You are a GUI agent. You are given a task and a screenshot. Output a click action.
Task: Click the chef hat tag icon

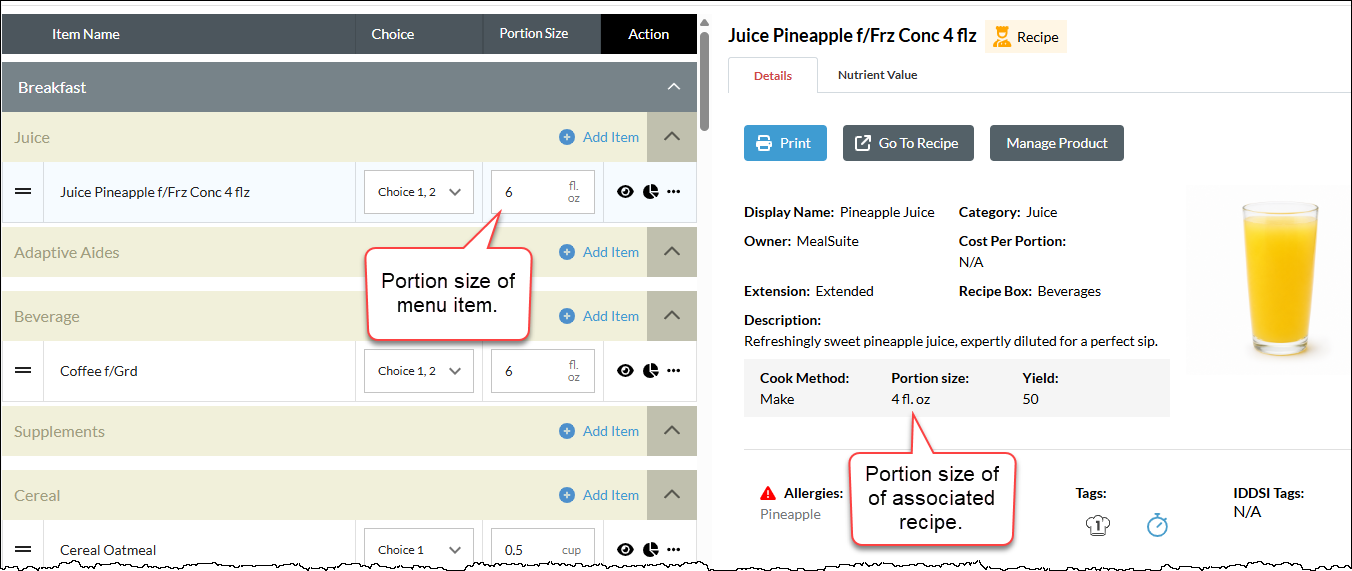click(1097, 525)
